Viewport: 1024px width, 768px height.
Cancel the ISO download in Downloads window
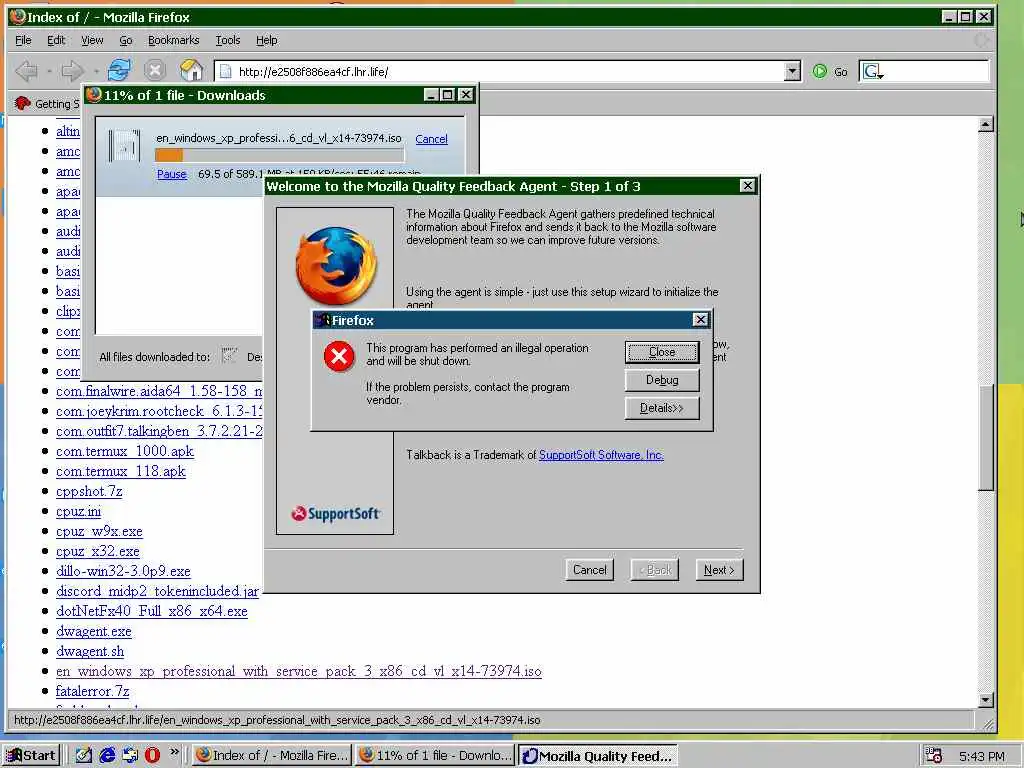click(x=431, y=139)
